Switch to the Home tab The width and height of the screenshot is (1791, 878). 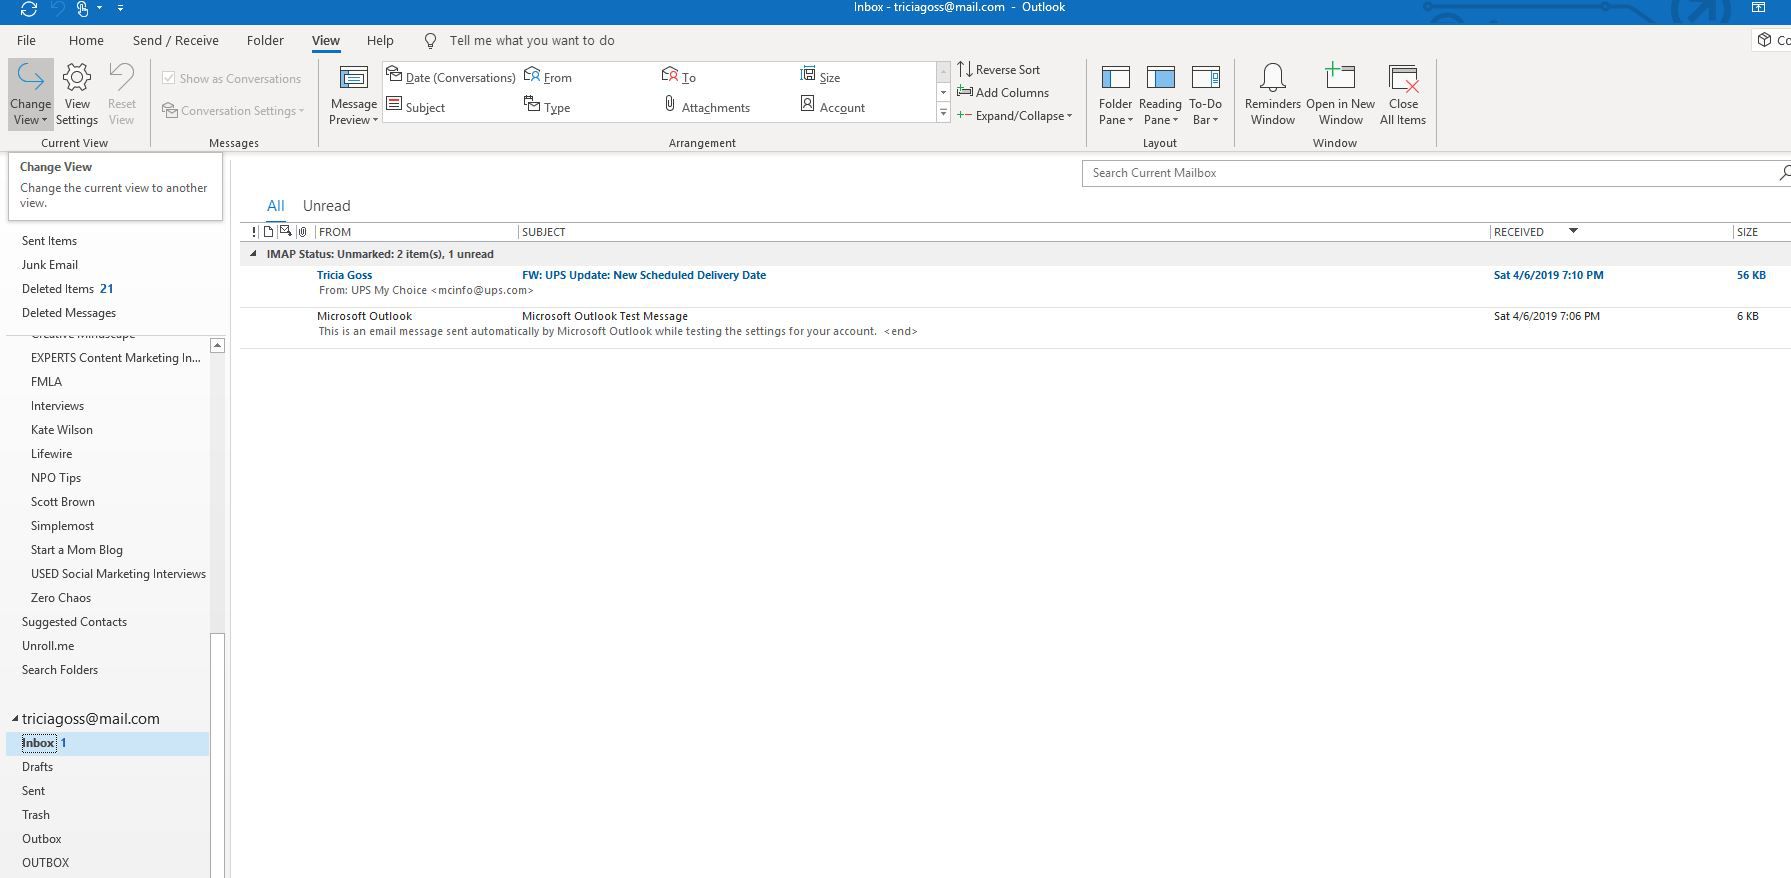click(86, 41)
